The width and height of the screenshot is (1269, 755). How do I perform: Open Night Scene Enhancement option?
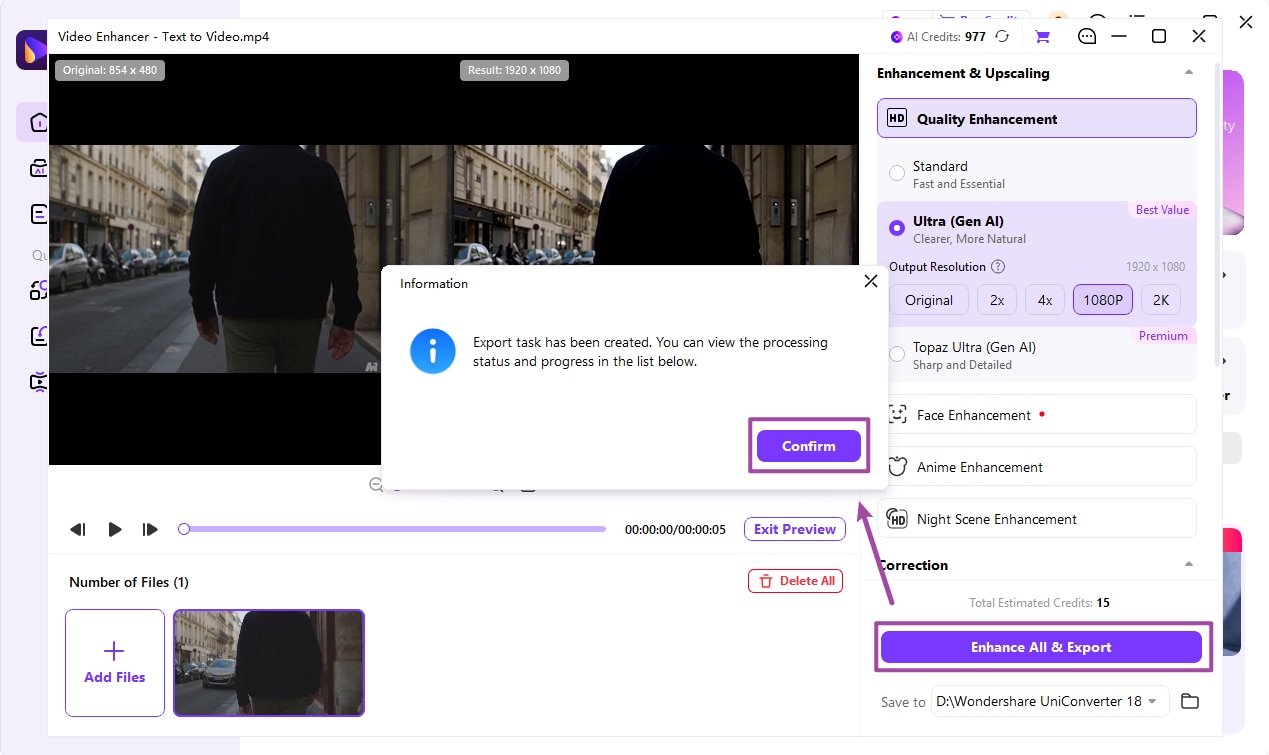point(1037,518)
